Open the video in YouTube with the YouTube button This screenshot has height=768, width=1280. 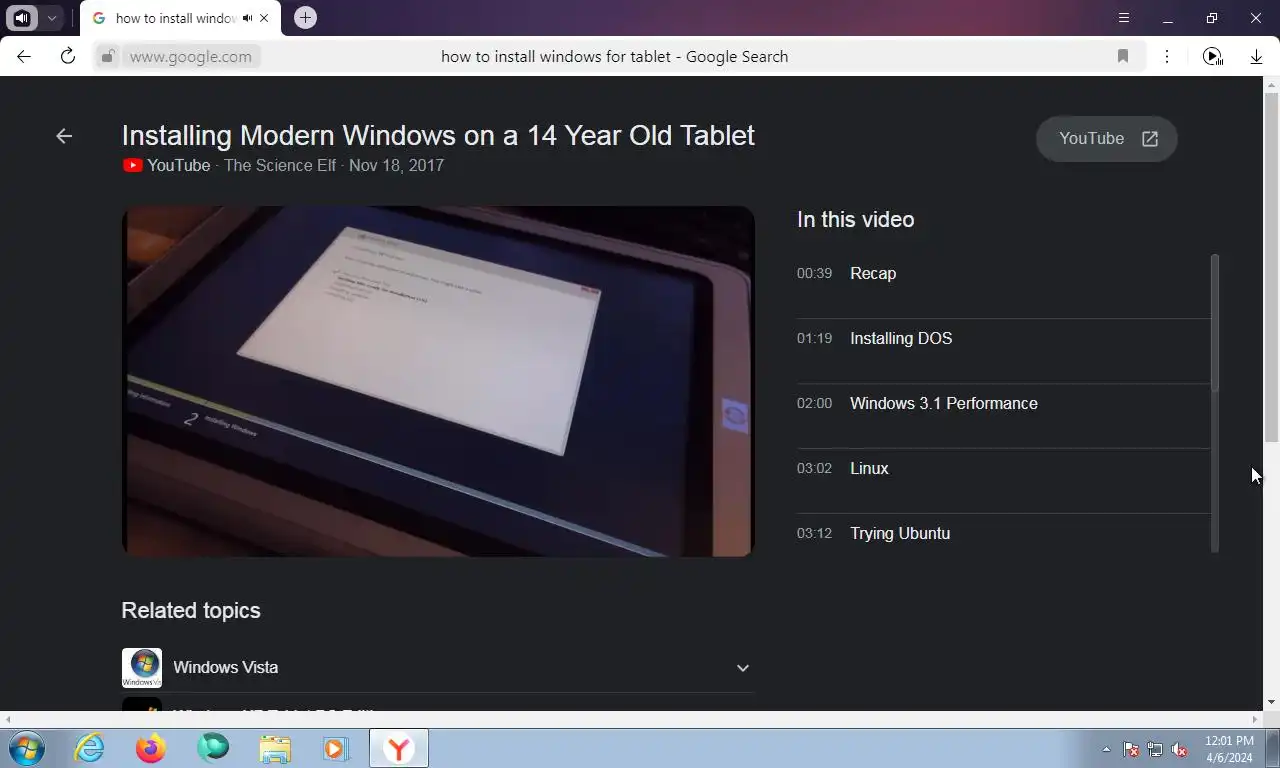click(1107, 139)
